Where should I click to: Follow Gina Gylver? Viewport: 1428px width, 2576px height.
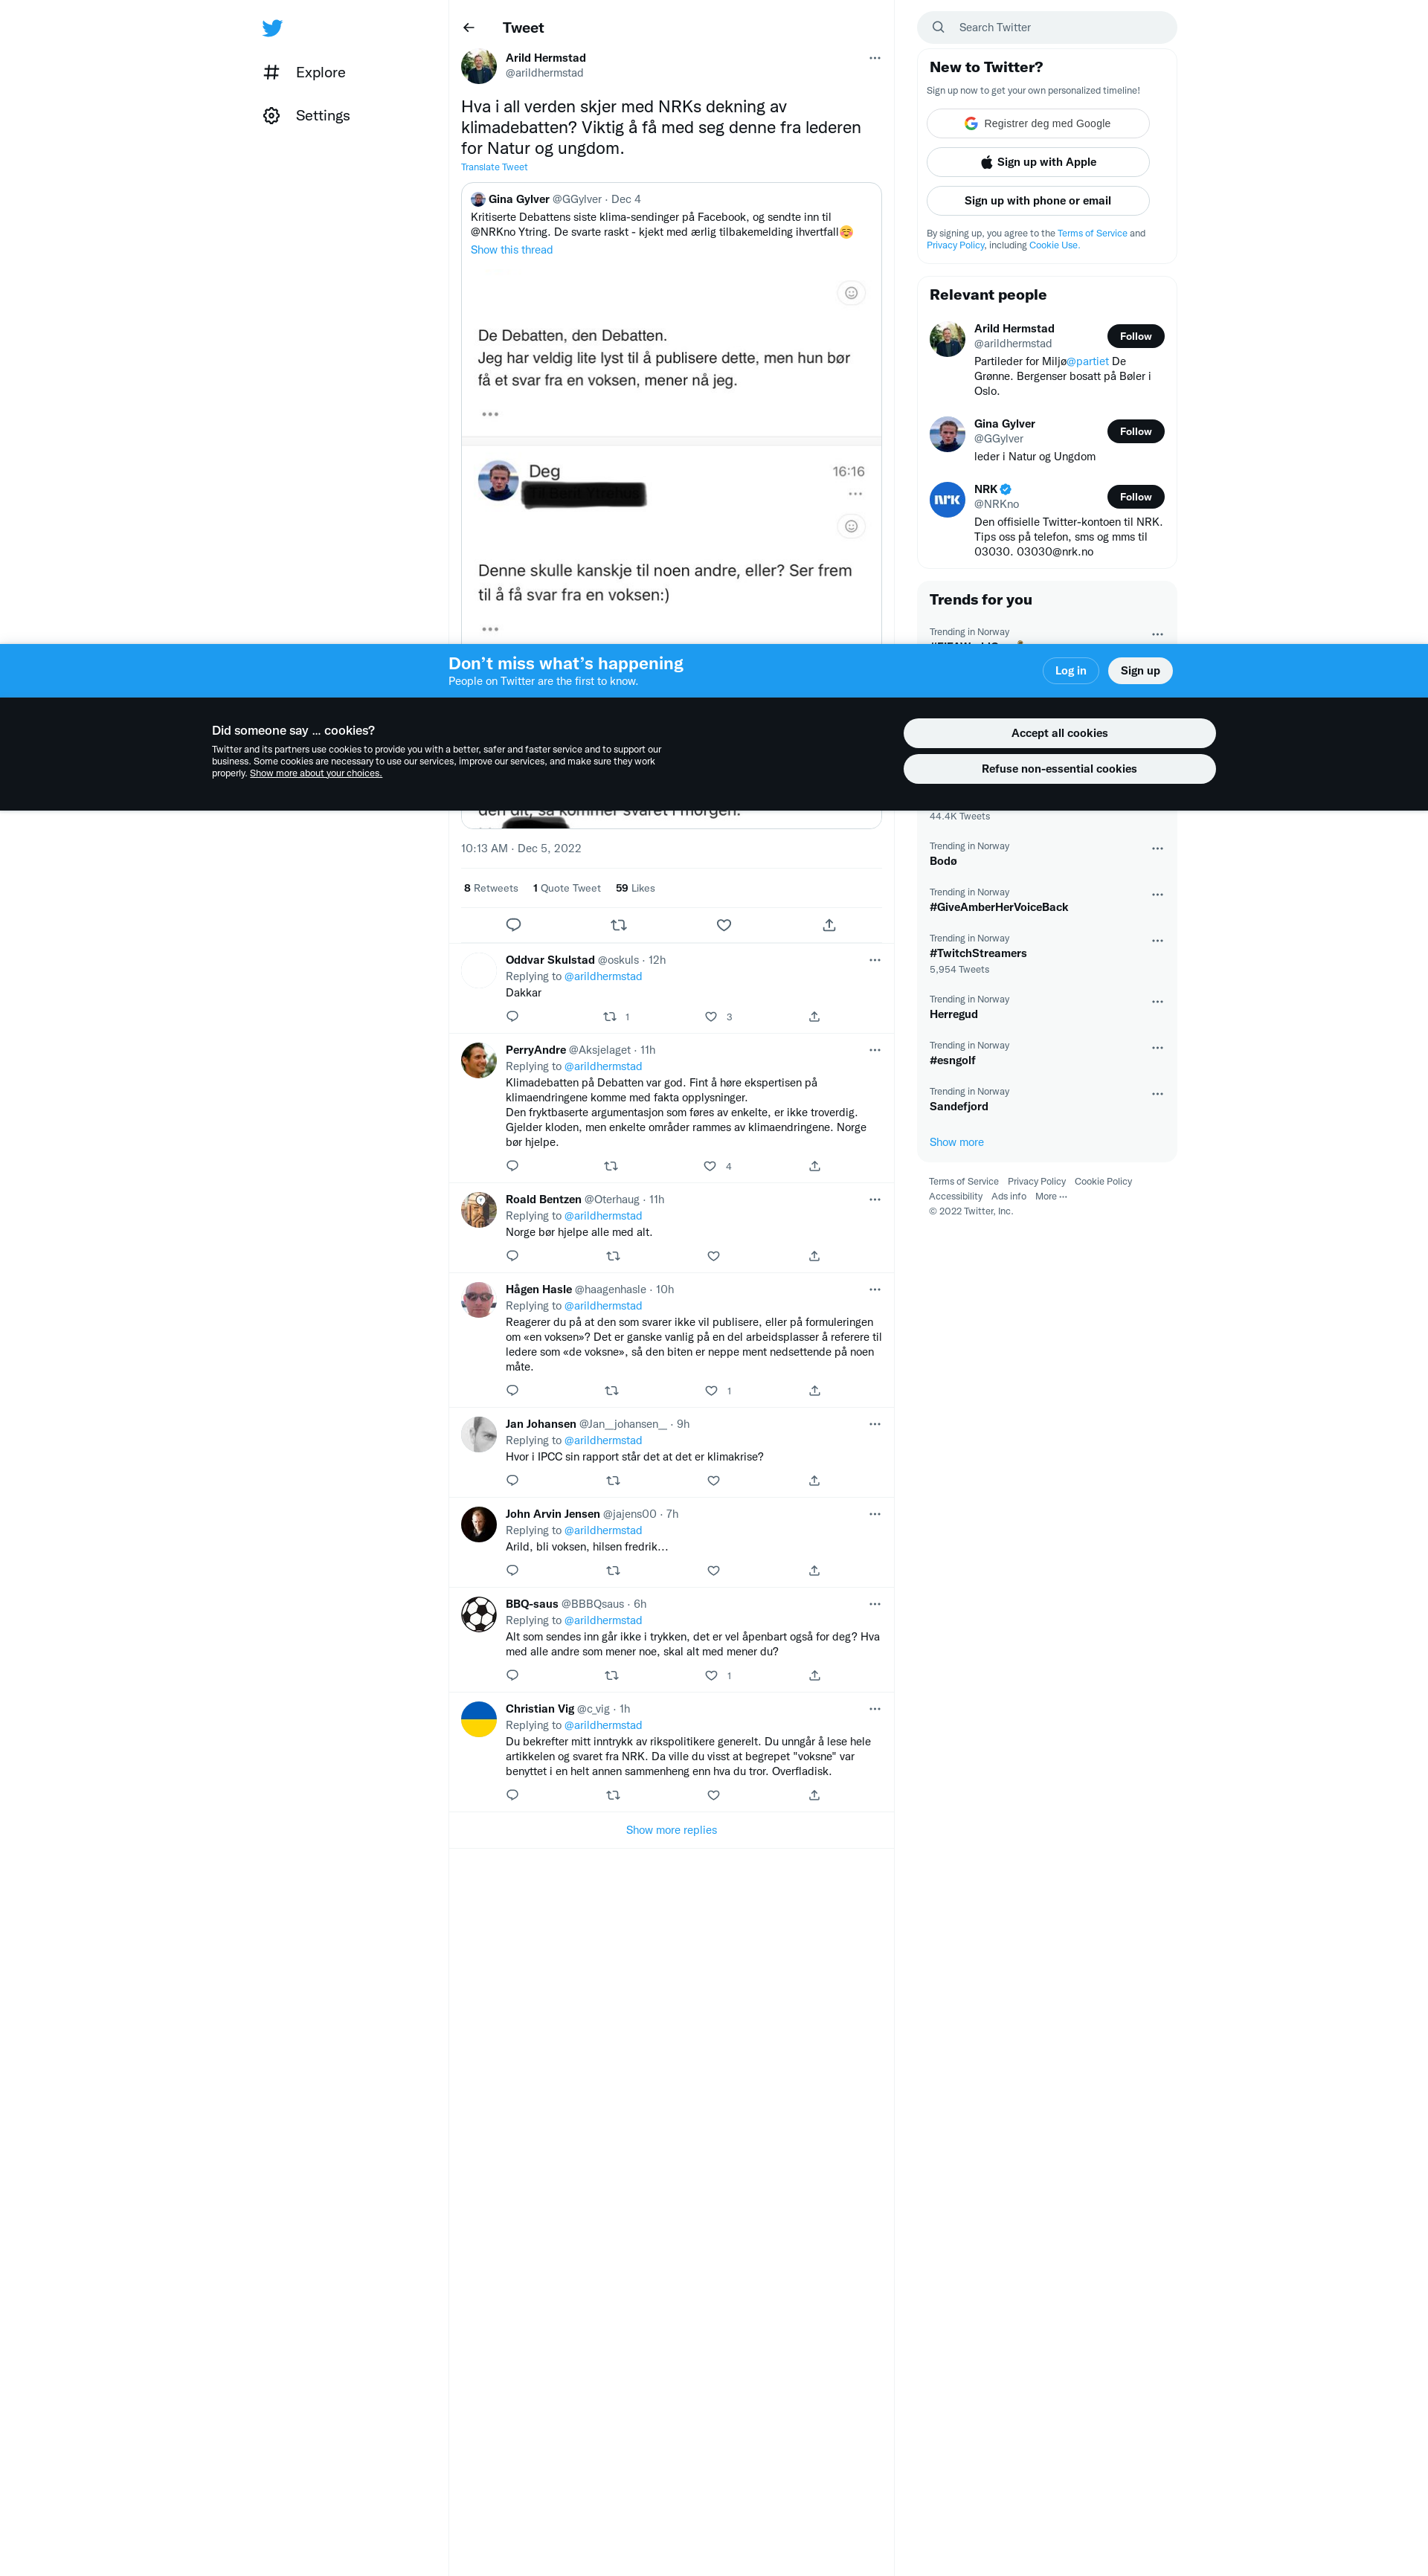coord(1135,431)
